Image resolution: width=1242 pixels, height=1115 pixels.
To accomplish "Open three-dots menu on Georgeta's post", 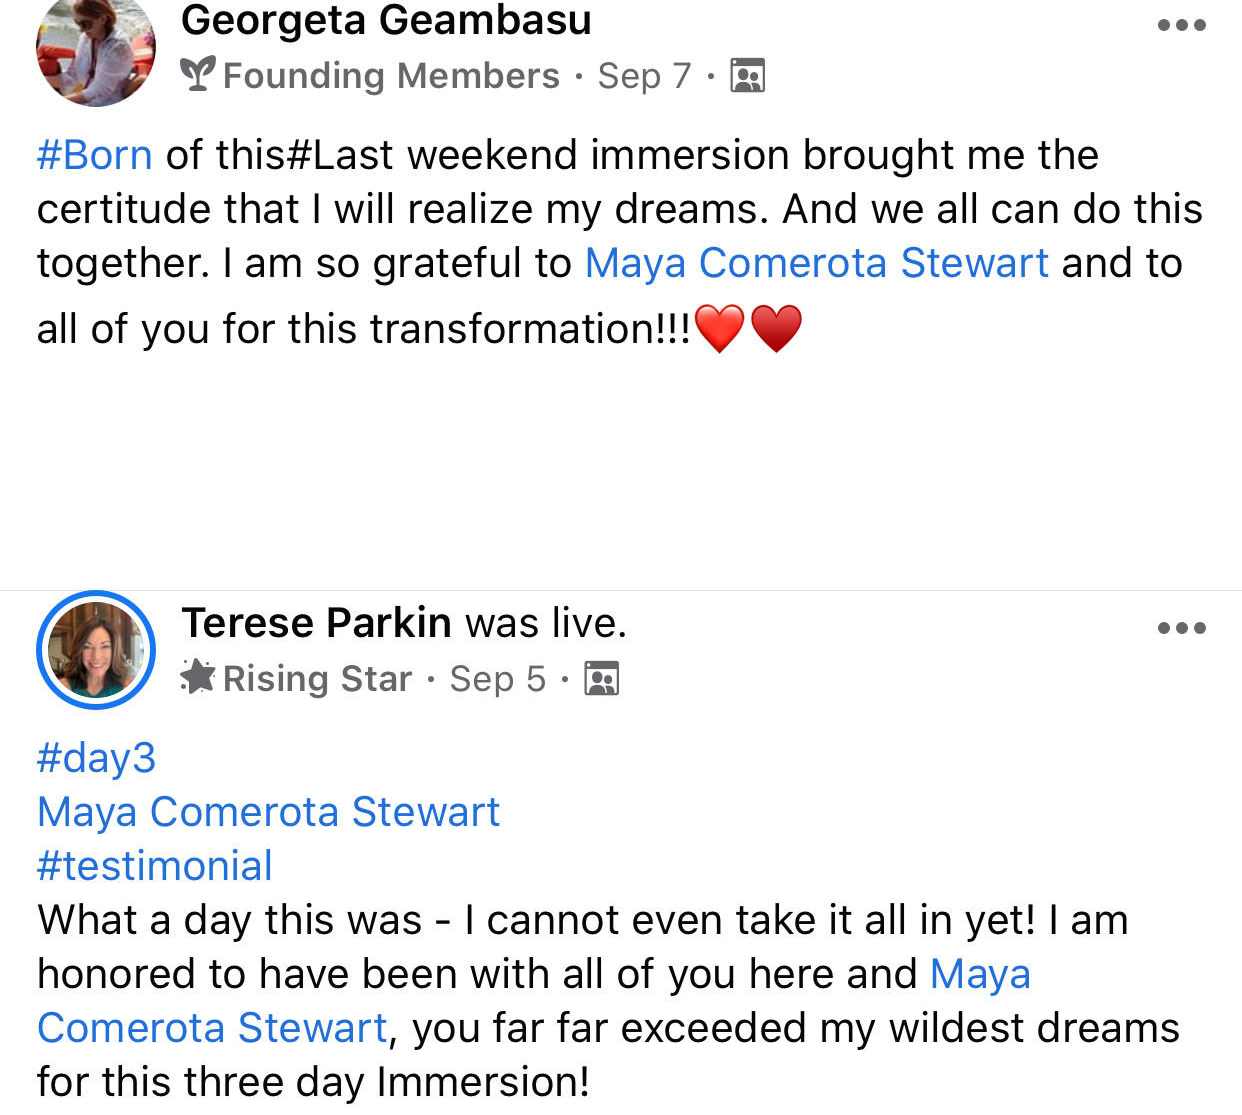I will click(1181, 25).
